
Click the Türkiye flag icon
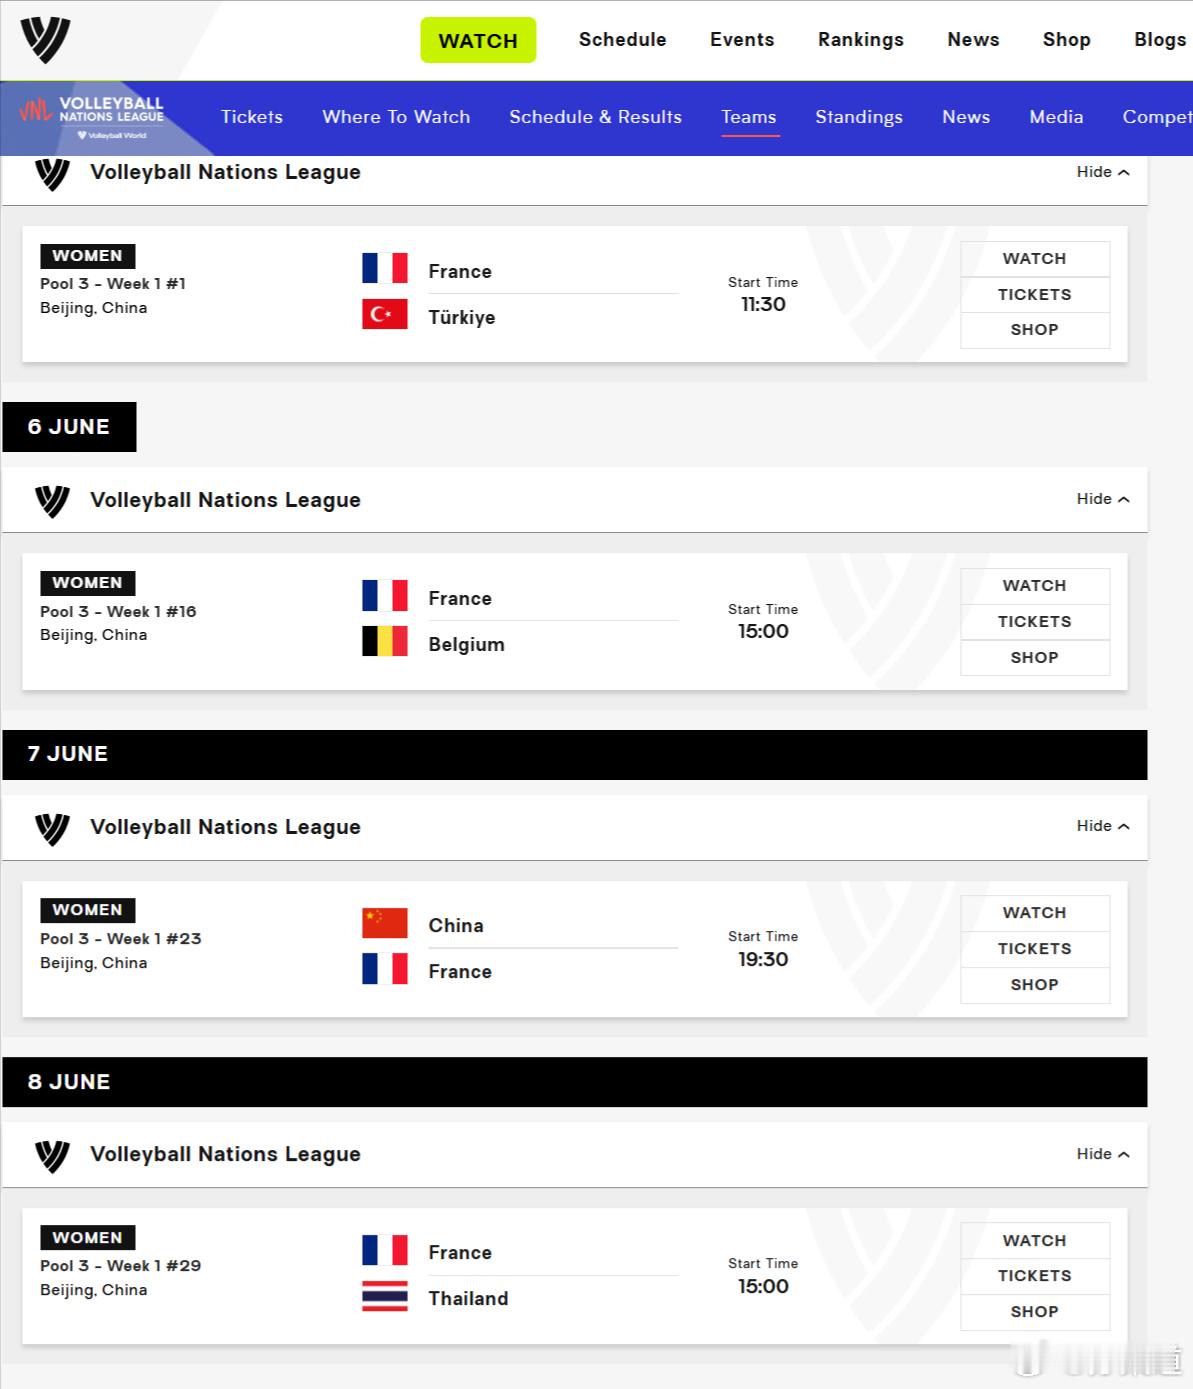coord(385,314)
